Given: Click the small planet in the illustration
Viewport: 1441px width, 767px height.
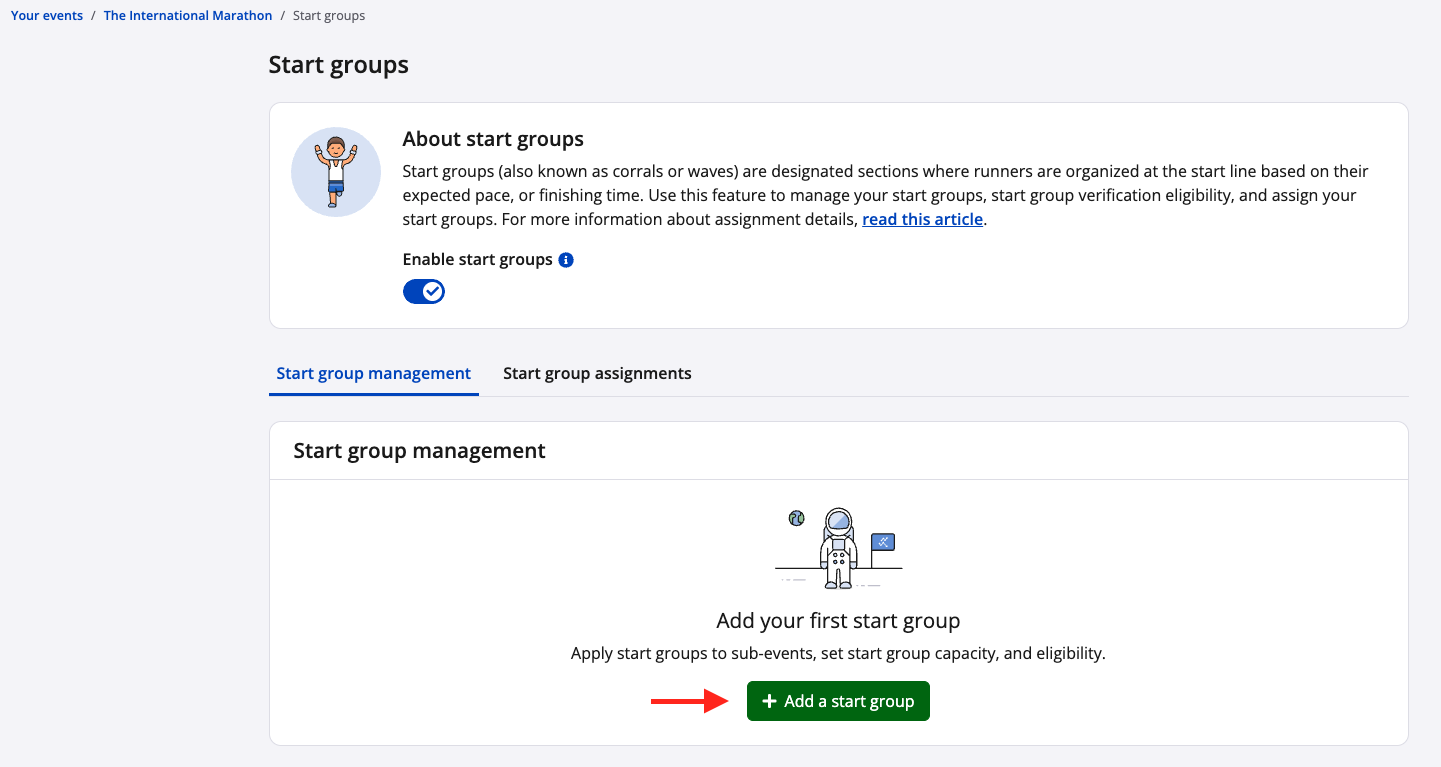Looking at the screenshot, I should [797, 518].
